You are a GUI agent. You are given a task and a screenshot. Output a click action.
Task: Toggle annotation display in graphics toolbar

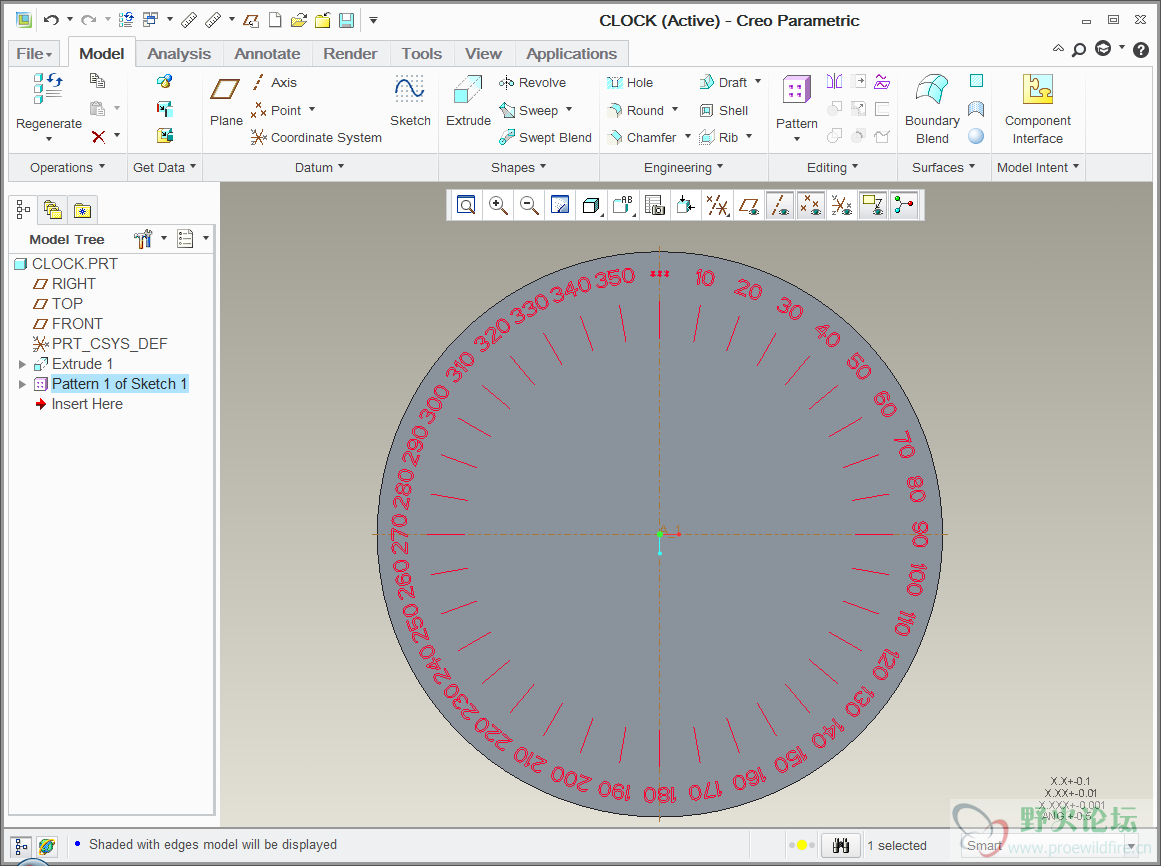click(x=873, y=205)
